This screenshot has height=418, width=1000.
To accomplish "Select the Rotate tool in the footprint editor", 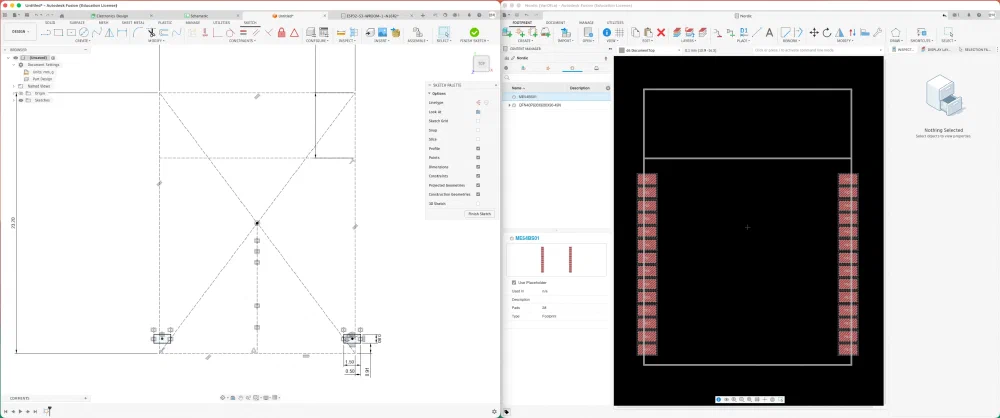I will click(x=827, y=32).
